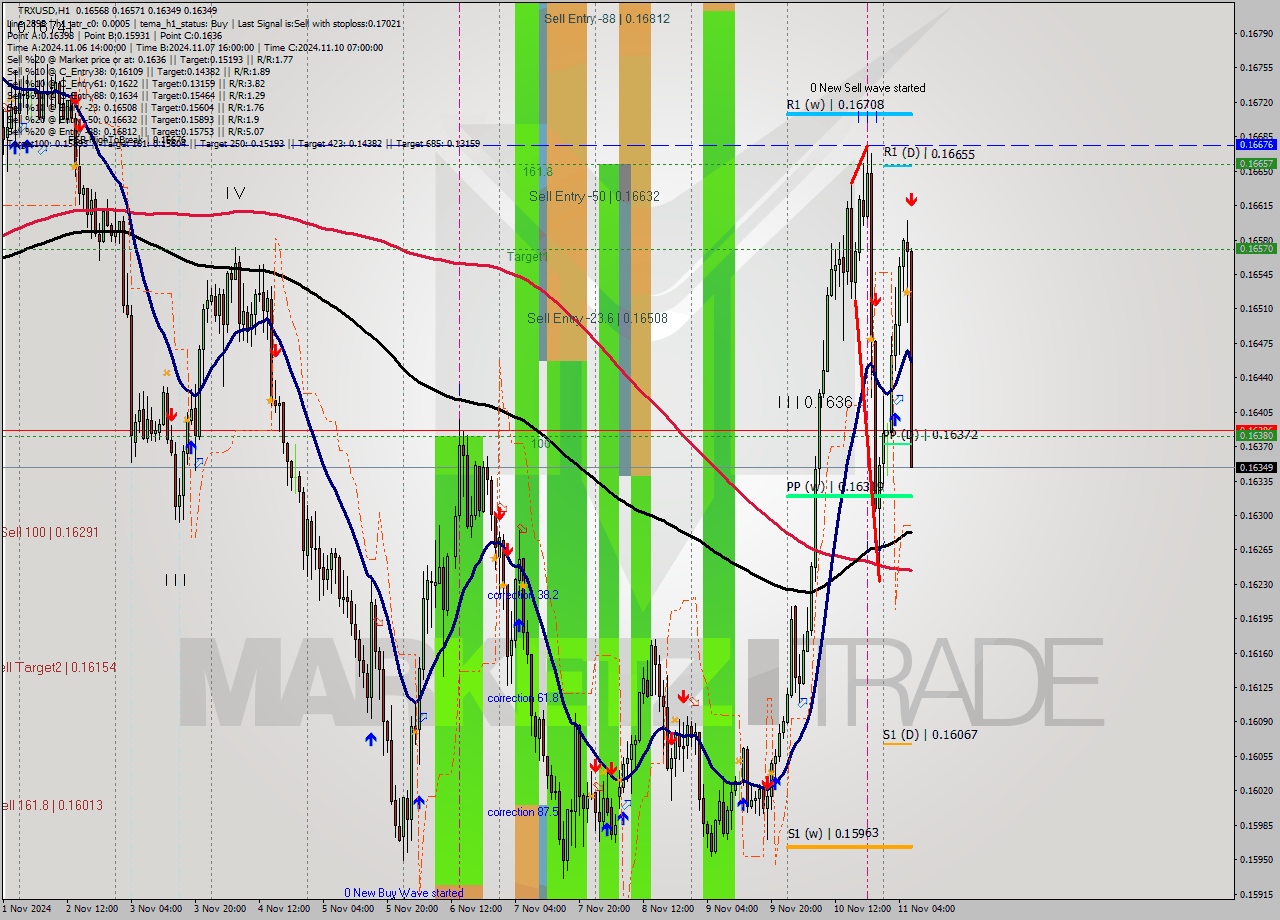The image size is (1280, 920).
Task: Click '8 Nov 12:00' on the time axis
Action: tap(668, 909)
